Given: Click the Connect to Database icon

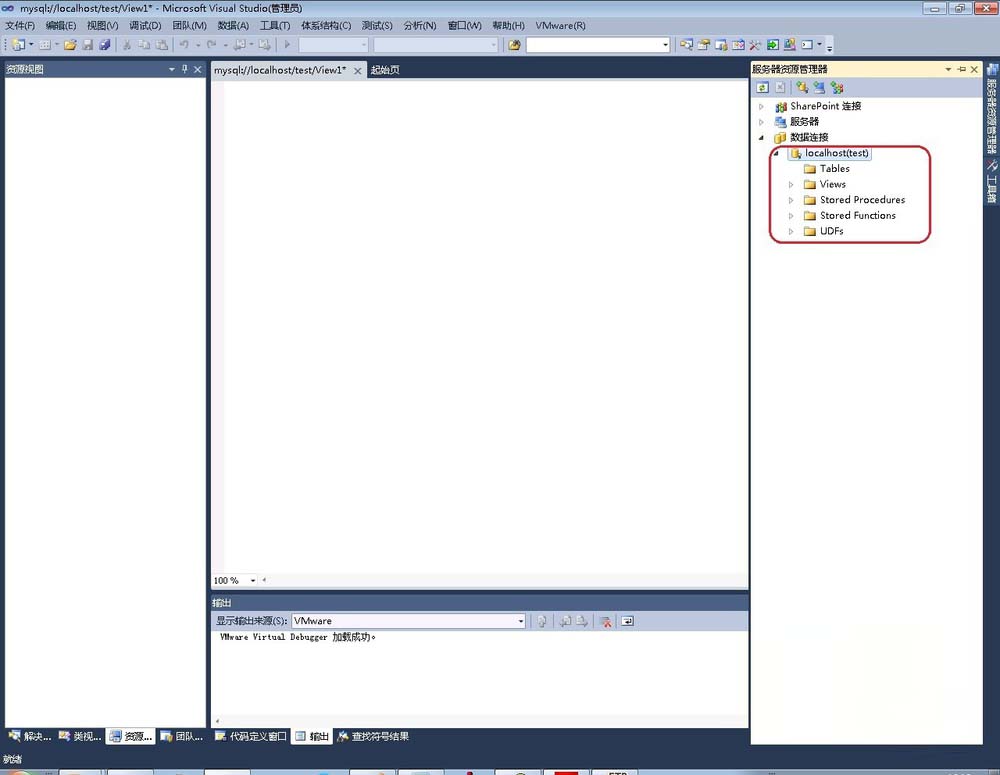Looking at the screenshot, I should [802, 87].
